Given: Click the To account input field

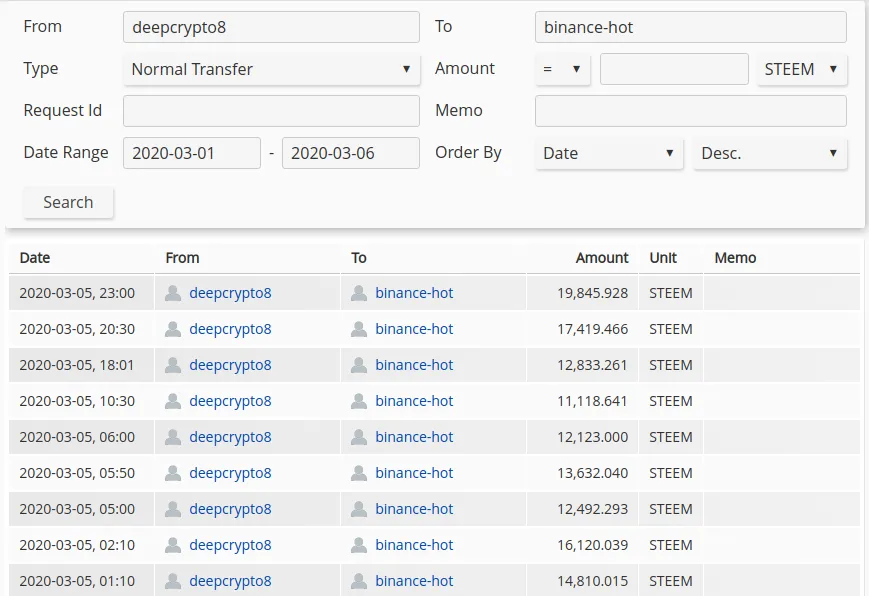Looking at the screenshot, I should pyautogui.click(x=691, y=27).
